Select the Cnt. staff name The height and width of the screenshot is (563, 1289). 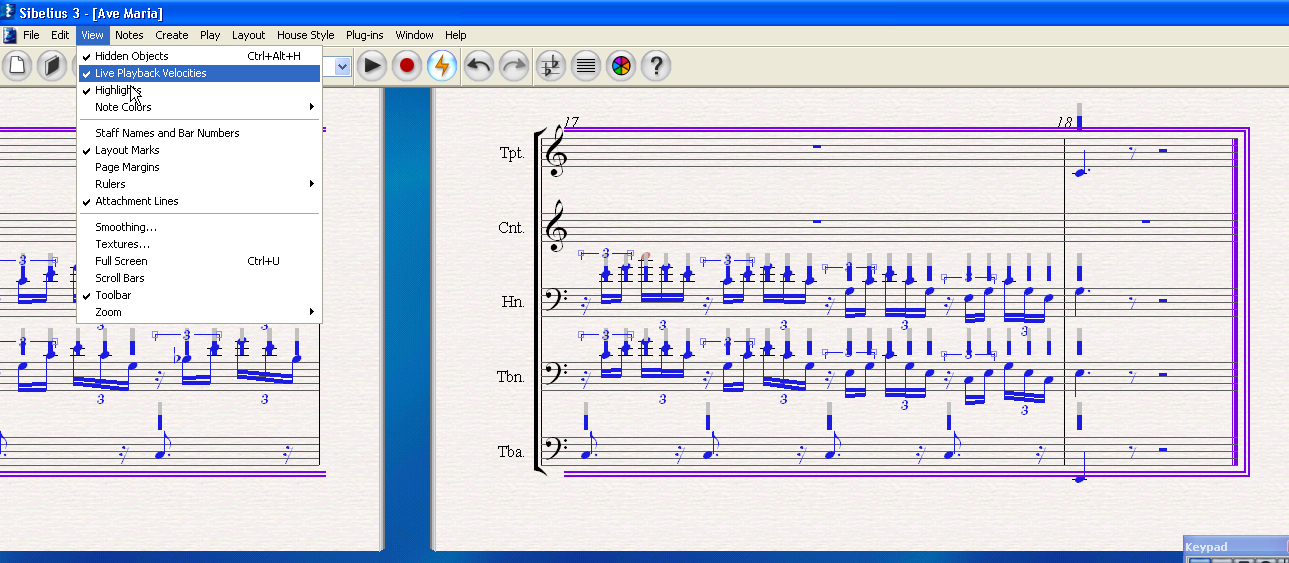coord(511,228)
